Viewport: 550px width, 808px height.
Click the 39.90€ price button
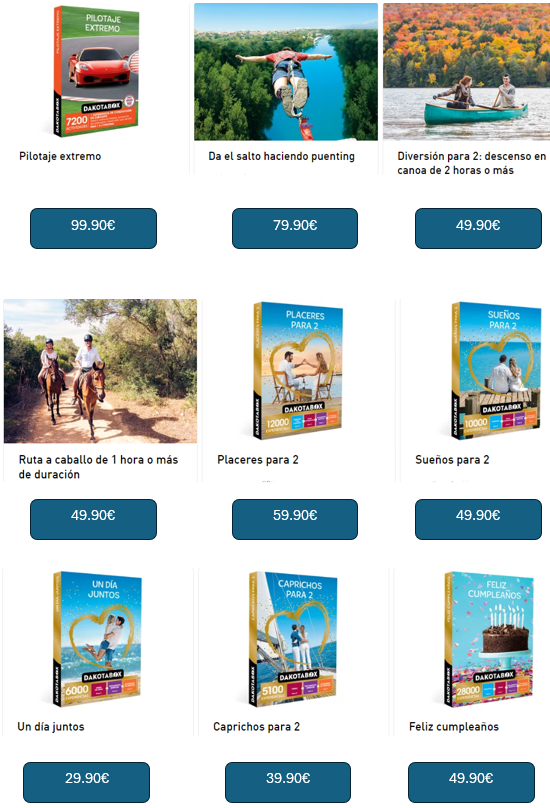coord(288,782)
